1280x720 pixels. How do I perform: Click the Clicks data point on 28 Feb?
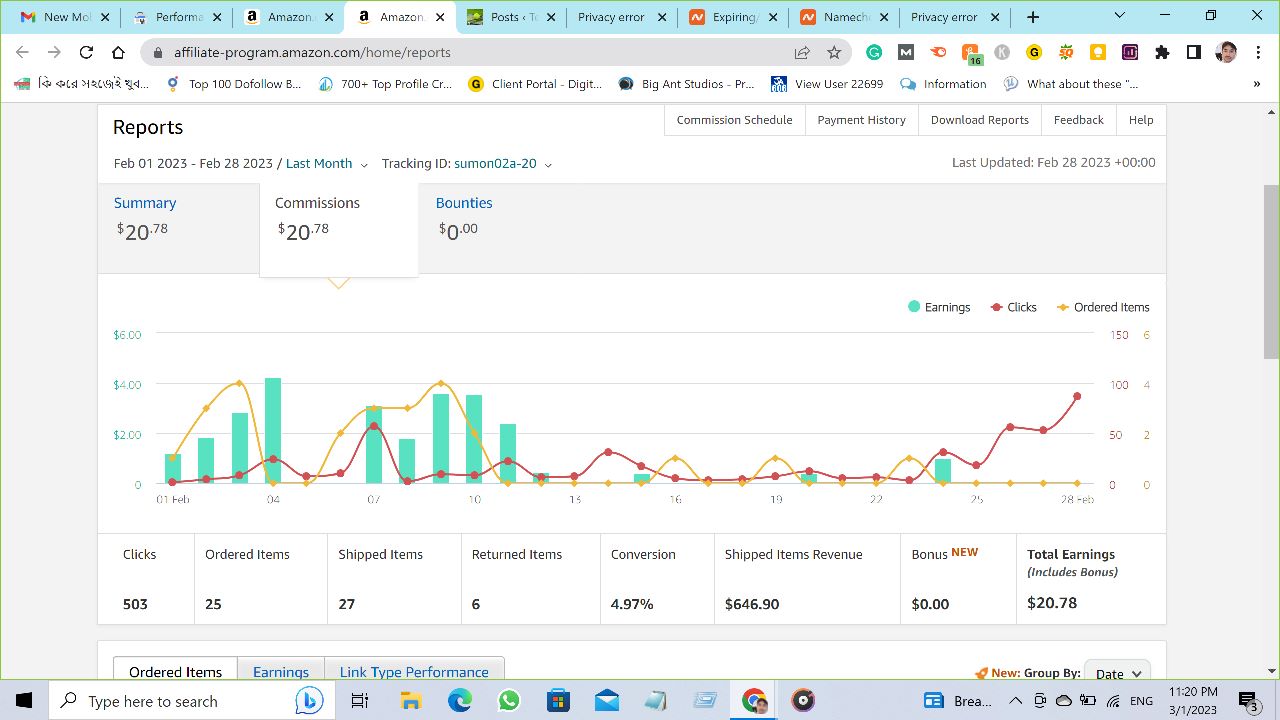pos(1077,396)
